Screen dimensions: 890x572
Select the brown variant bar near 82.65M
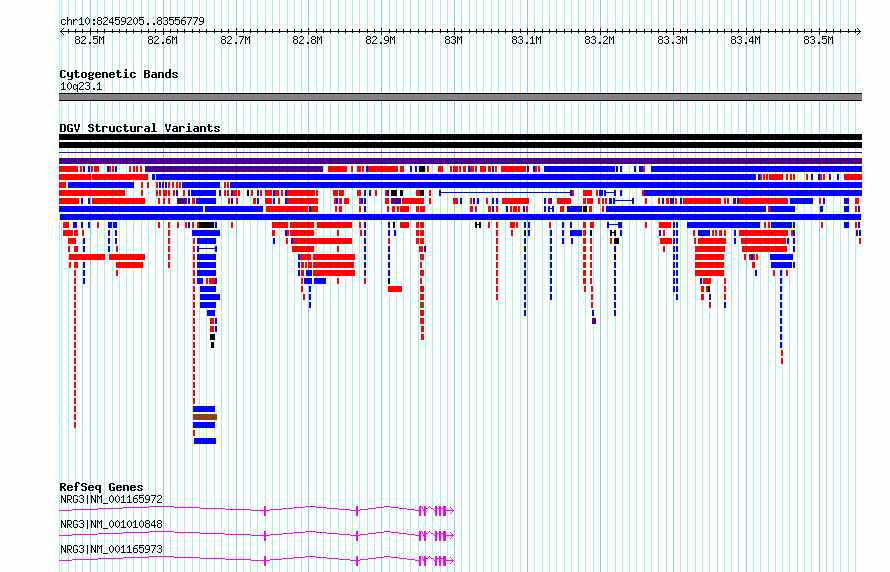tap(205, 417)
